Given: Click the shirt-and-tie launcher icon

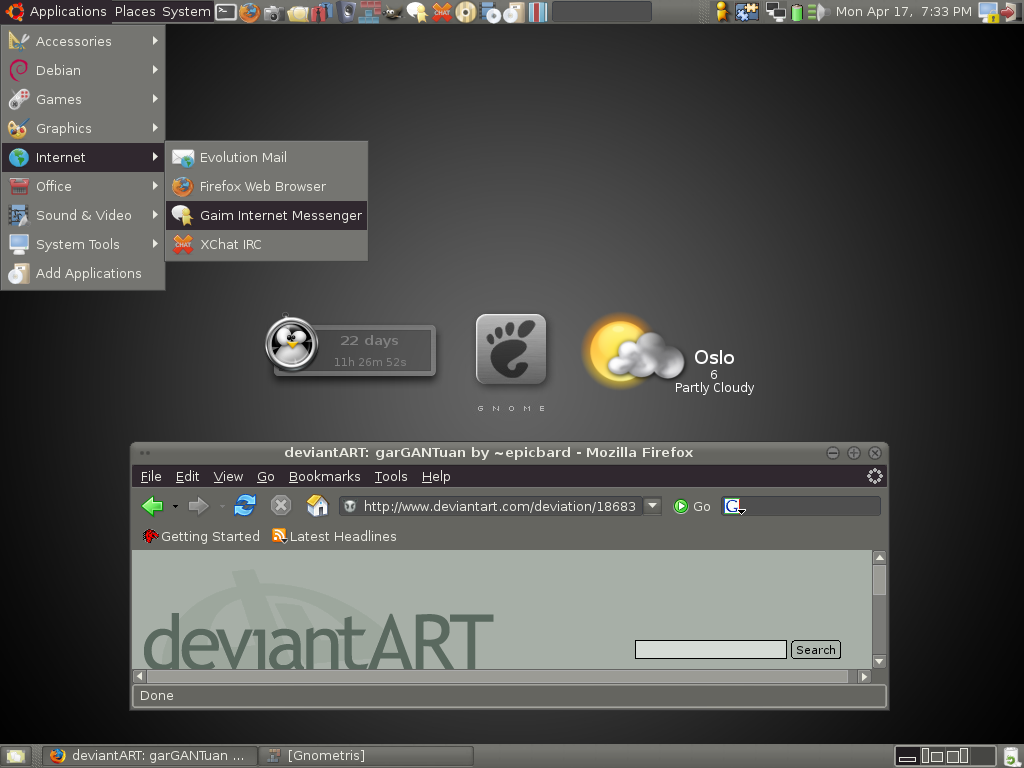Looking at the screenshot, I should 321,12.
